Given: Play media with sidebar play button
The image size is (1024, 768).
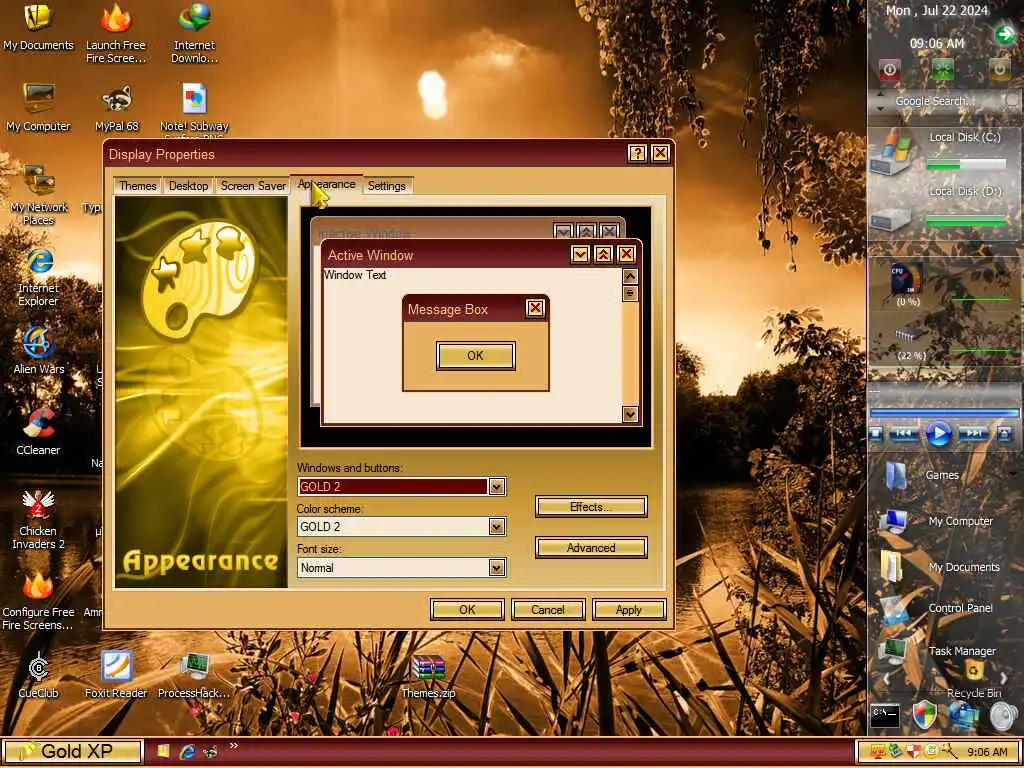Looking at the screenshot, I should click(939, 434).
